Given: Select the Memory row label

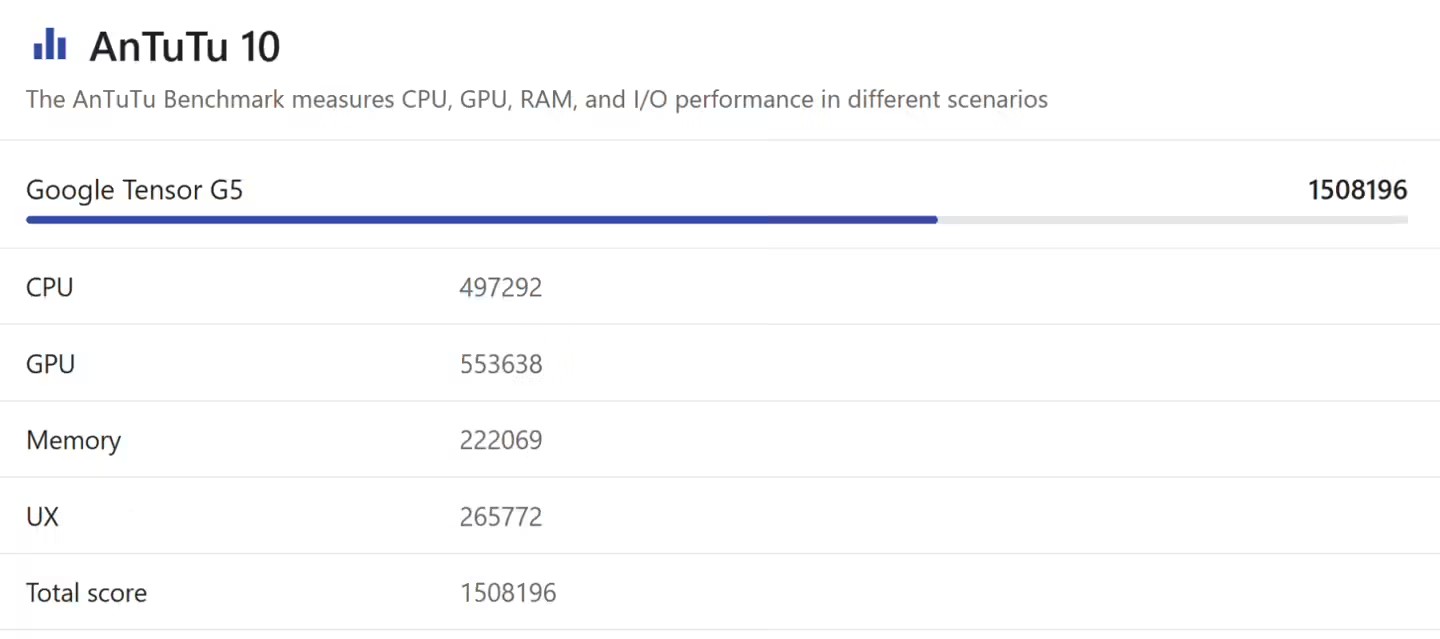Looking at the screenshot, I should coord(73,441).
